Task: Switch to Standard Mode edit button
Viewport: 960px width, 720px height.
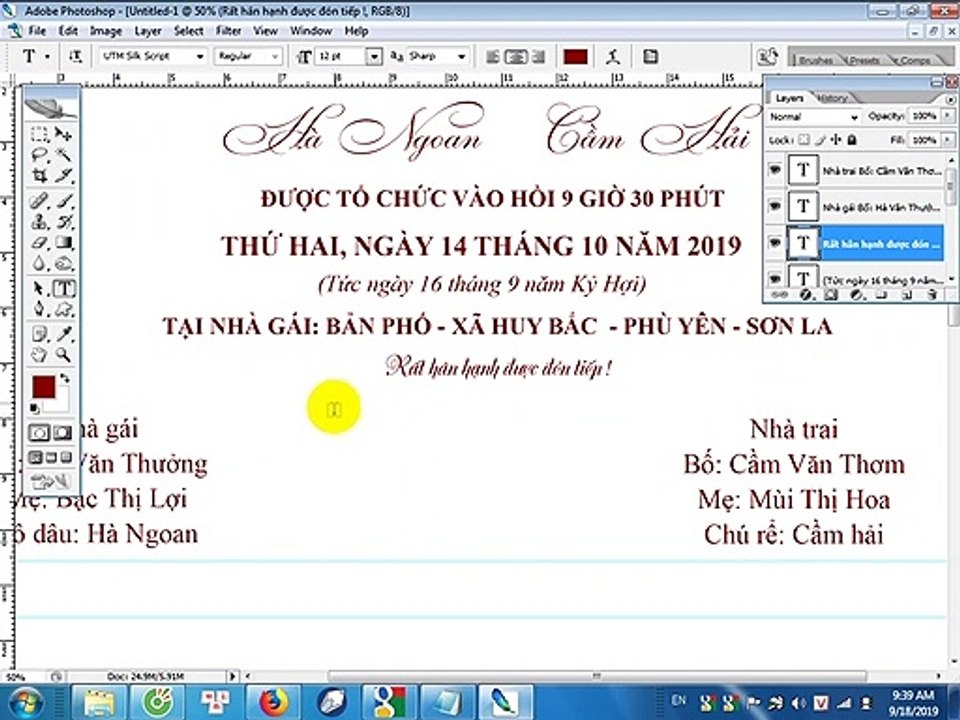Action: (x=39, y=433)
